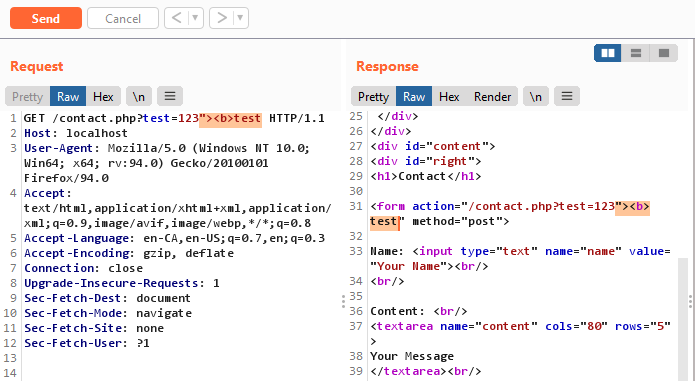Click the Content: <br/> response line
This screenshot has height=381, width=695.
[x=418, y=311]
